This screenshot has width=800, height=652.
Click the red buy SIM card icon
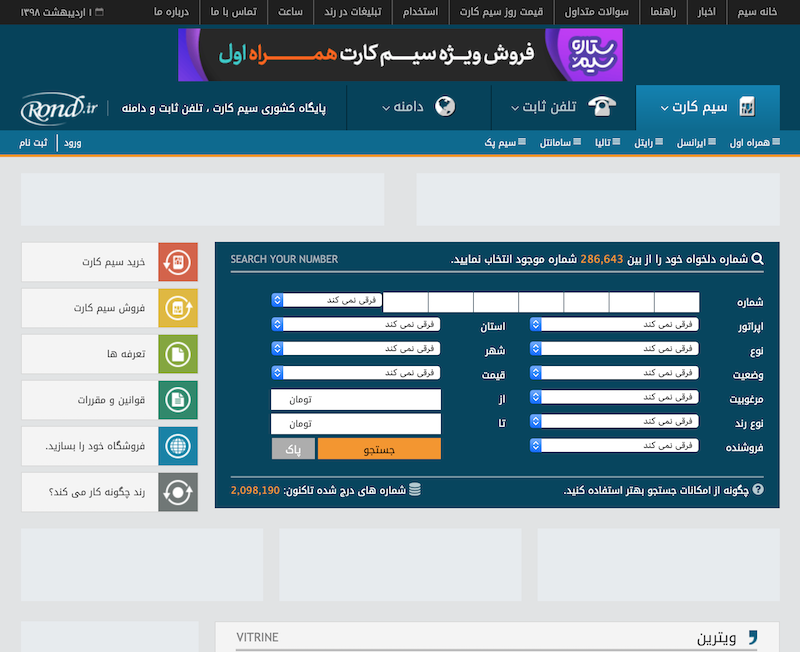pos(178,262)
